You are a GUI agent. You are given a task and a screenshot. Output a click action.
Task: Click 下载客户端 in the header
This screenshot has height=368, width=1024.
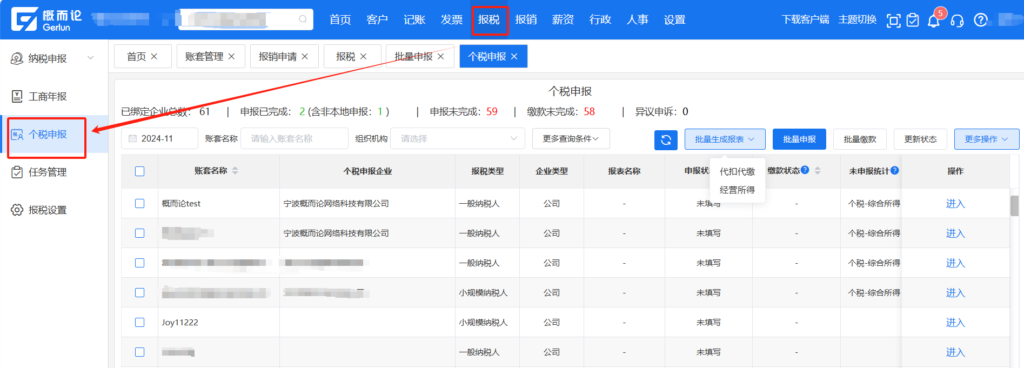tap(805, 20)
